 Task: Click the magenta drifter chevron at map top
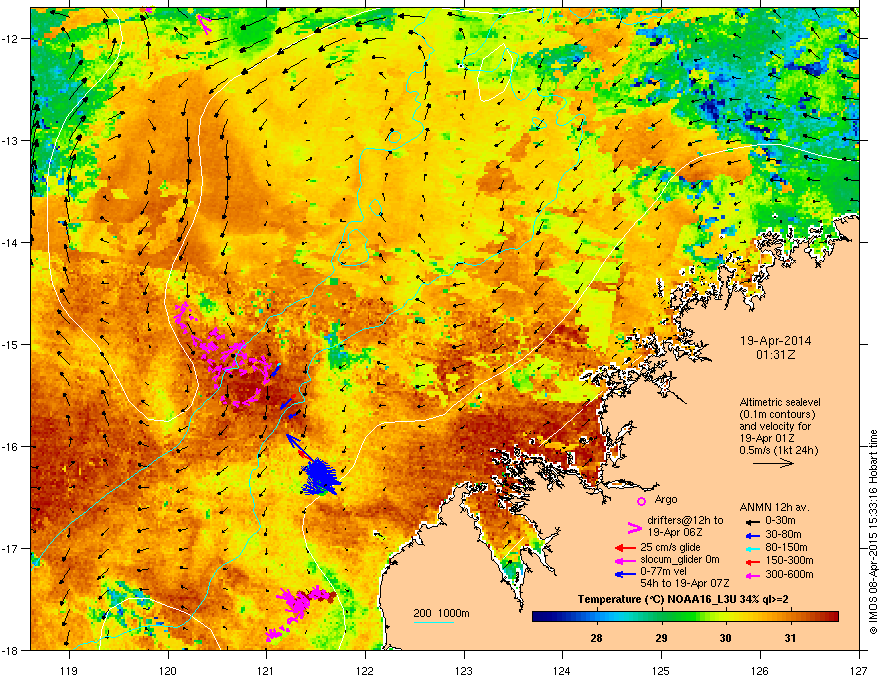(x=205, y=24)
